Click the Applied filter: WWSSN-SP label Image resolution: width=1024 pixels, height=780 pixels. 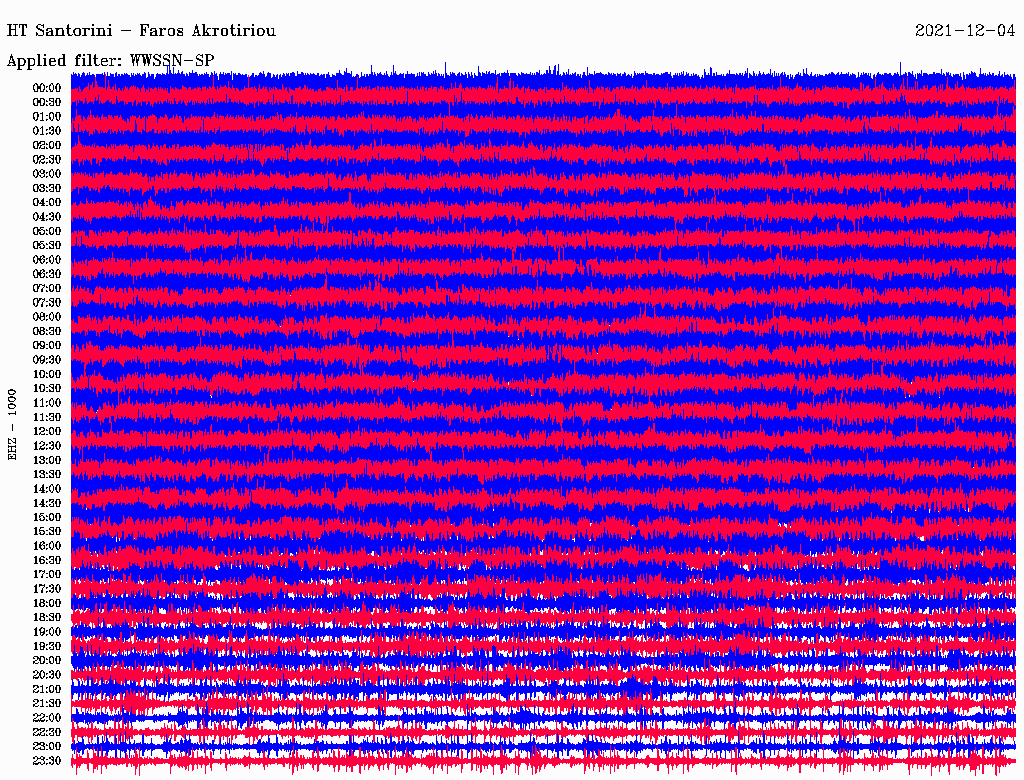(110, 61)
